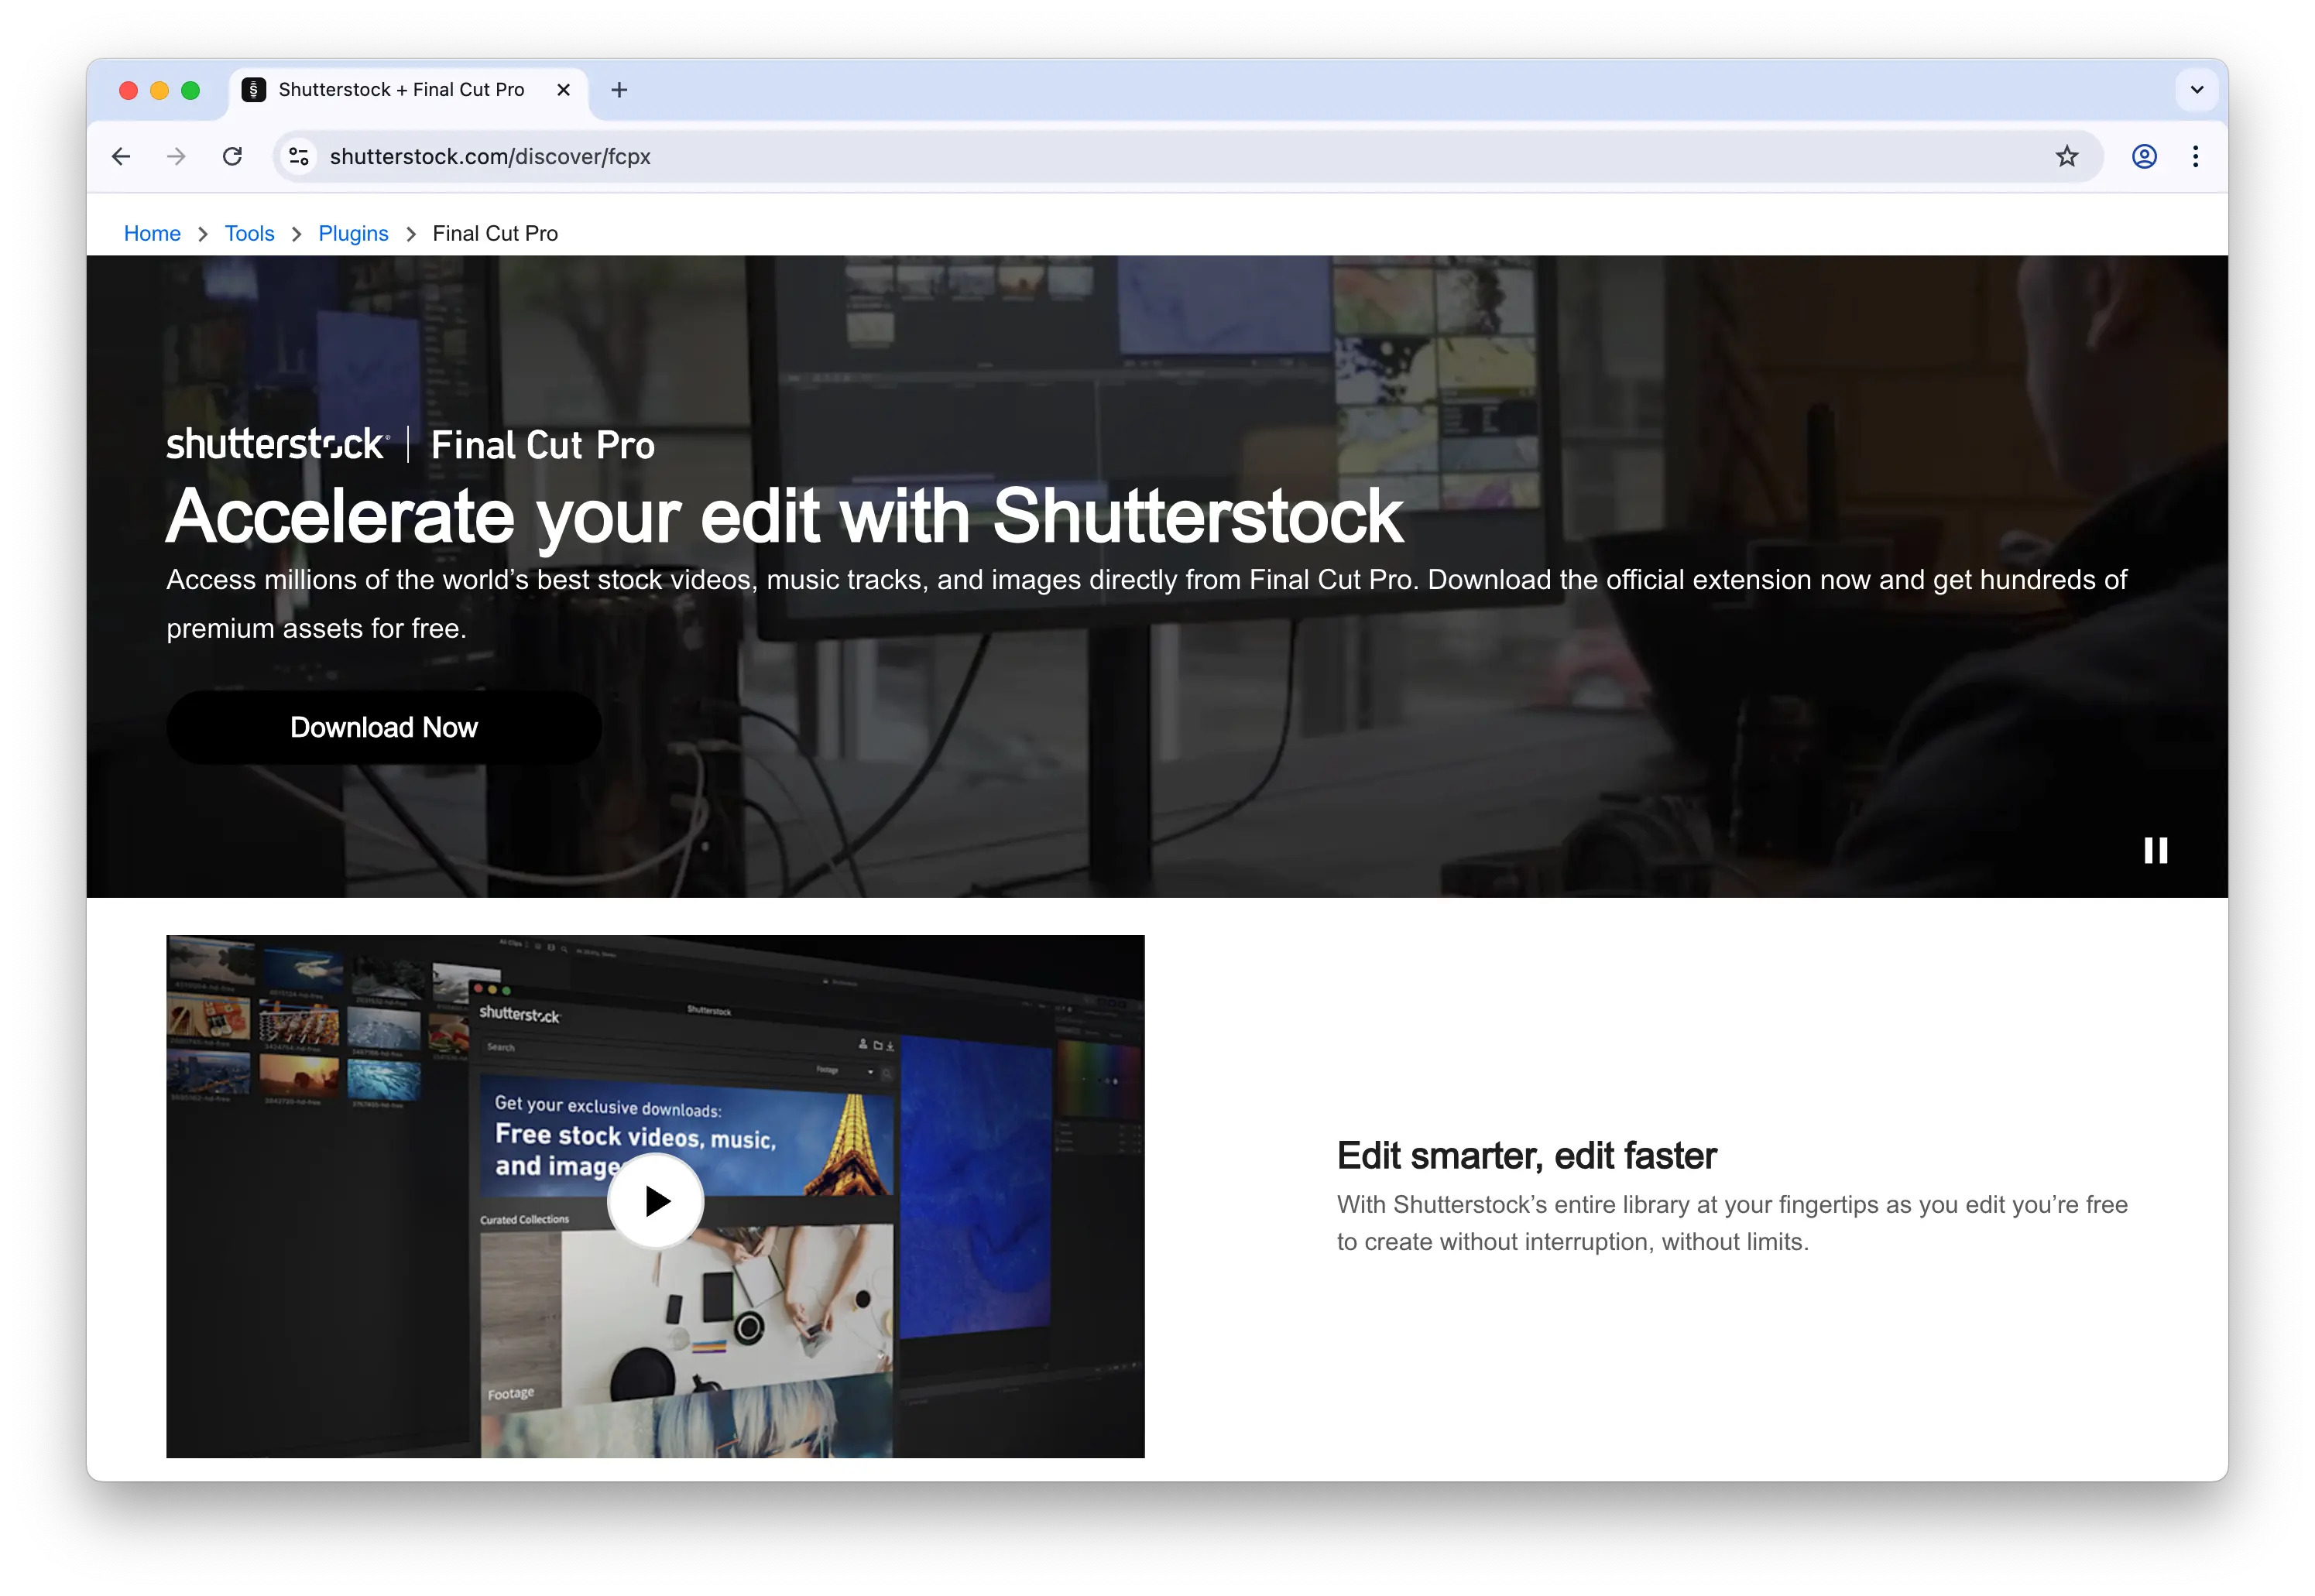Click inside the address bar
Screen dimensions: 2315x1596
[x=700, y=156]
